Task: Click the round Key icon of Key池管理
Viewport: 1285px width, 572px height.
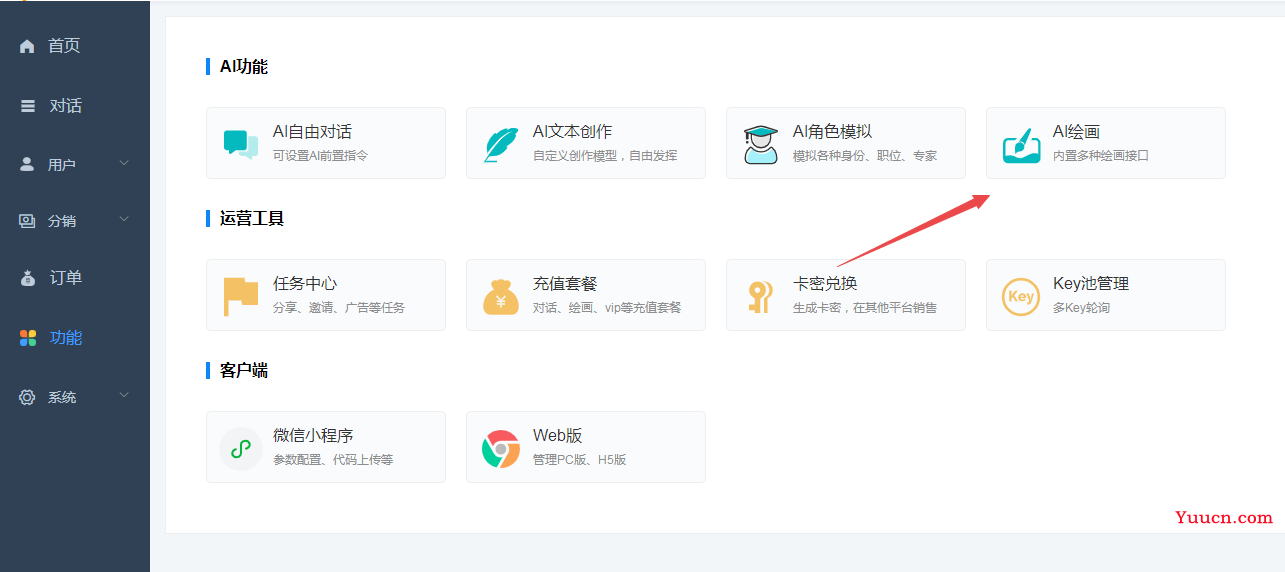Action: (x=1021, y=297)
